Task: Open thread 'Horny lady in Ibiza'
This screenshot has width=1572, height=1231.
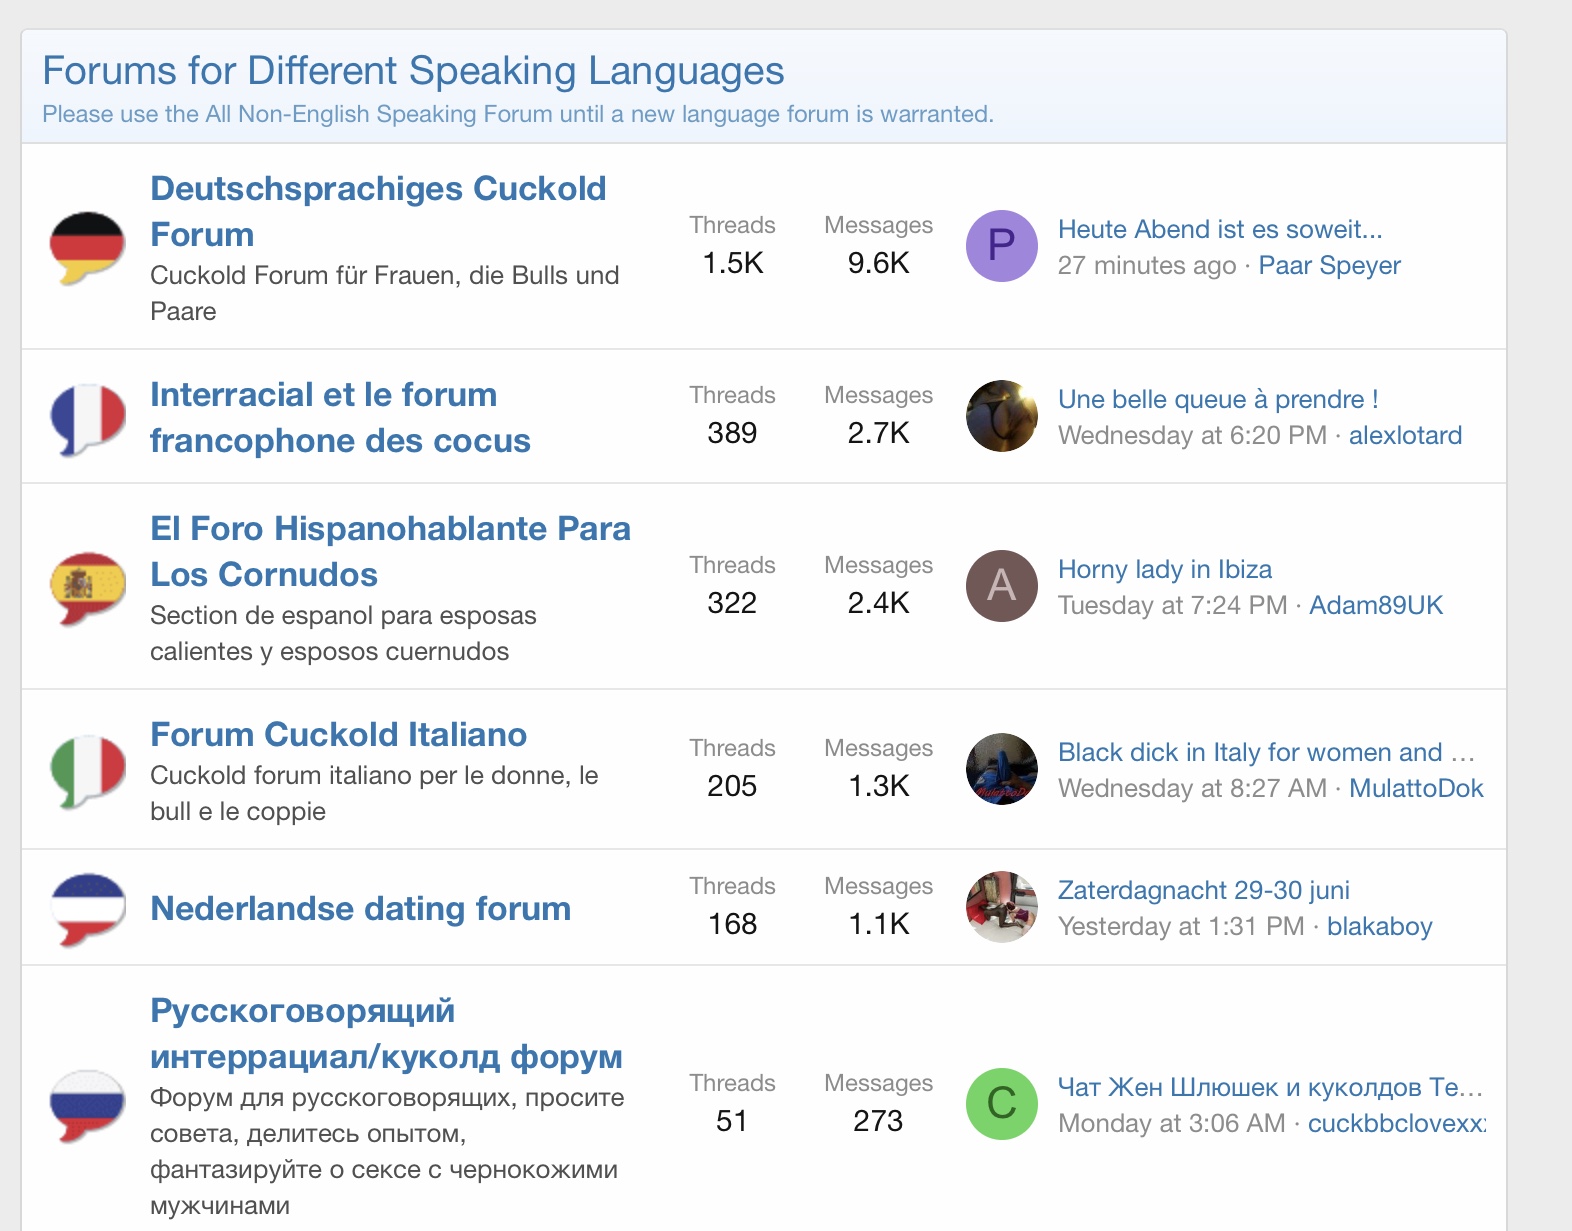Action: (x=1165, y=569)
